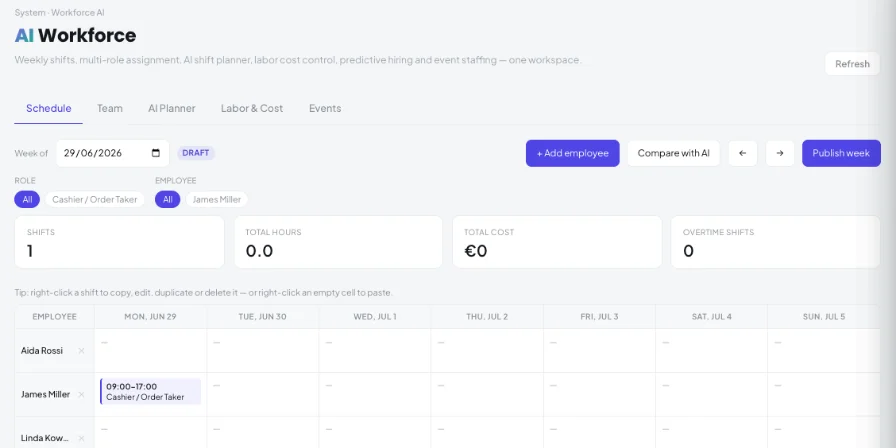Click the MON, JUN 29 column header
The height and width of the screenshot is (448, 896).
150,317
